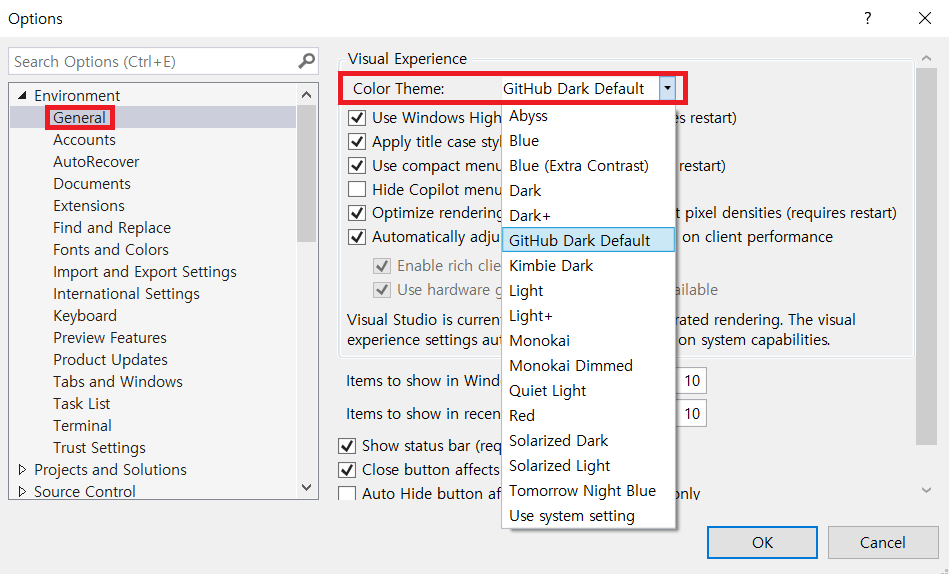This screenshot has height=574, width=949.
Task: Open Documents settings page
Action: pyautogui.click(x=92, y=183)
